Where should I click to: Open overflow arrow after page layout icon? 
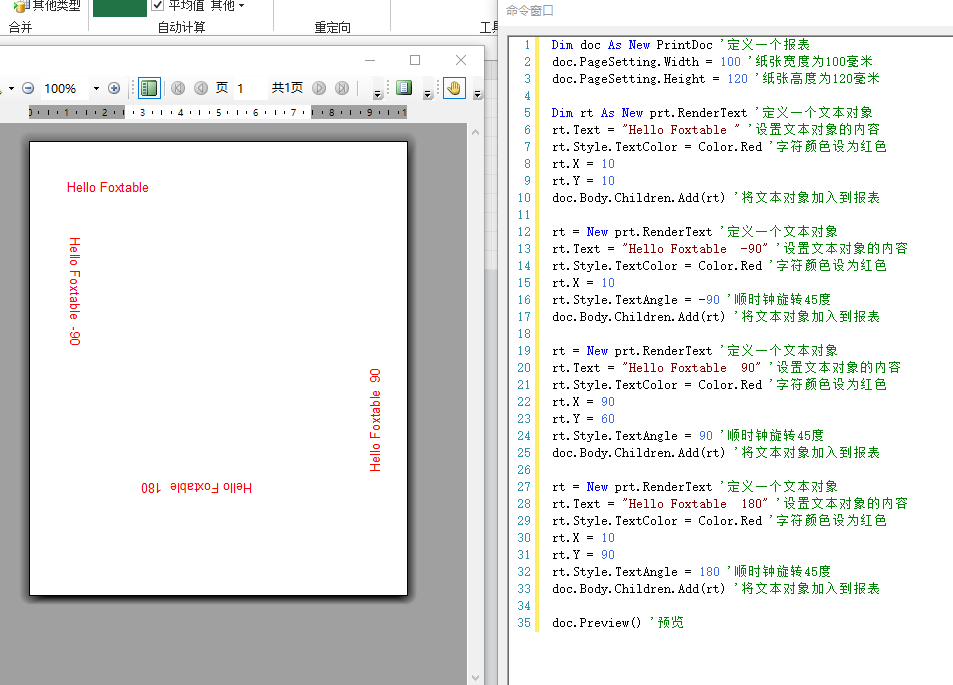point(428,94)
